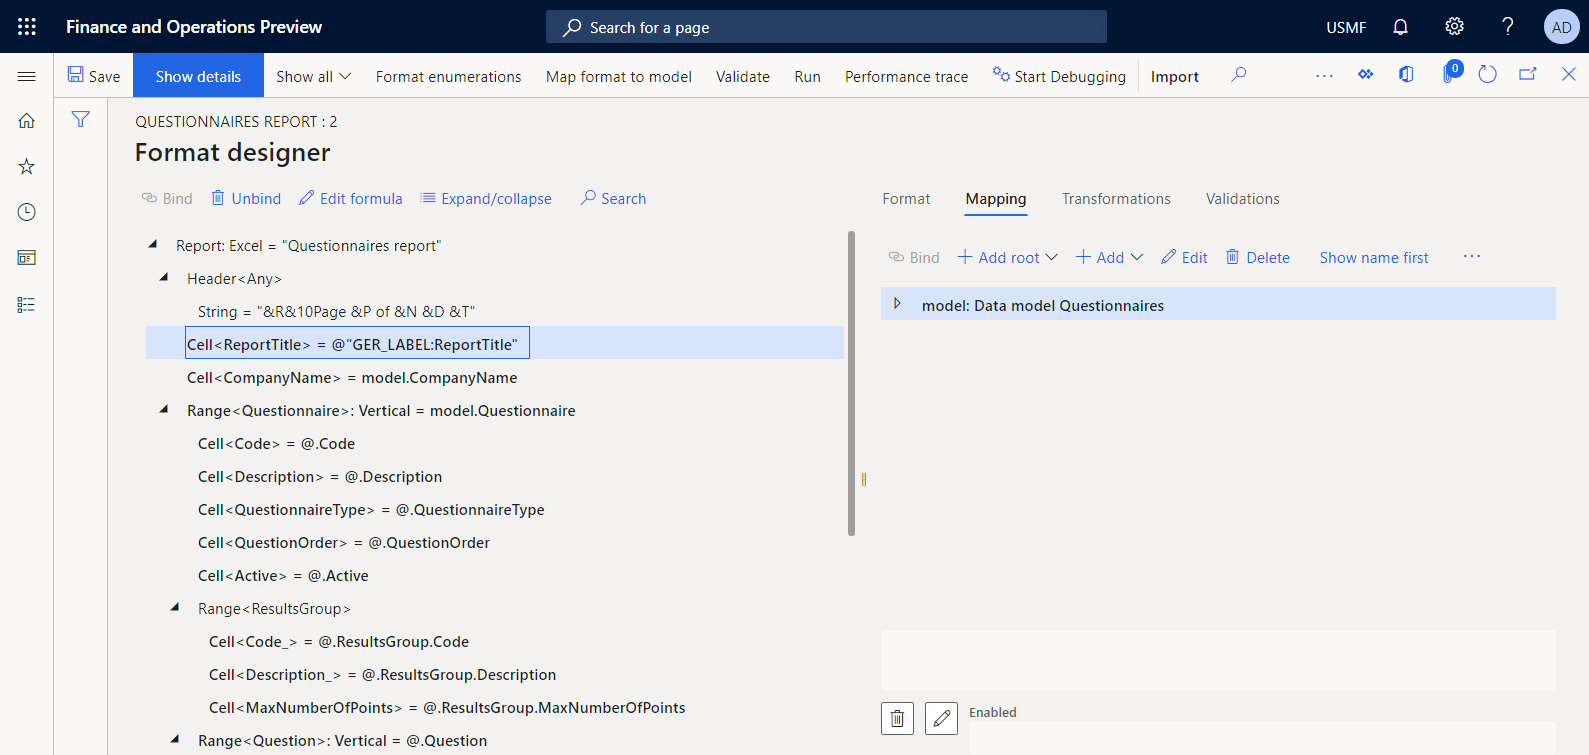
Task: Open the AD user account avatar
Action: tap(1561, 27)
